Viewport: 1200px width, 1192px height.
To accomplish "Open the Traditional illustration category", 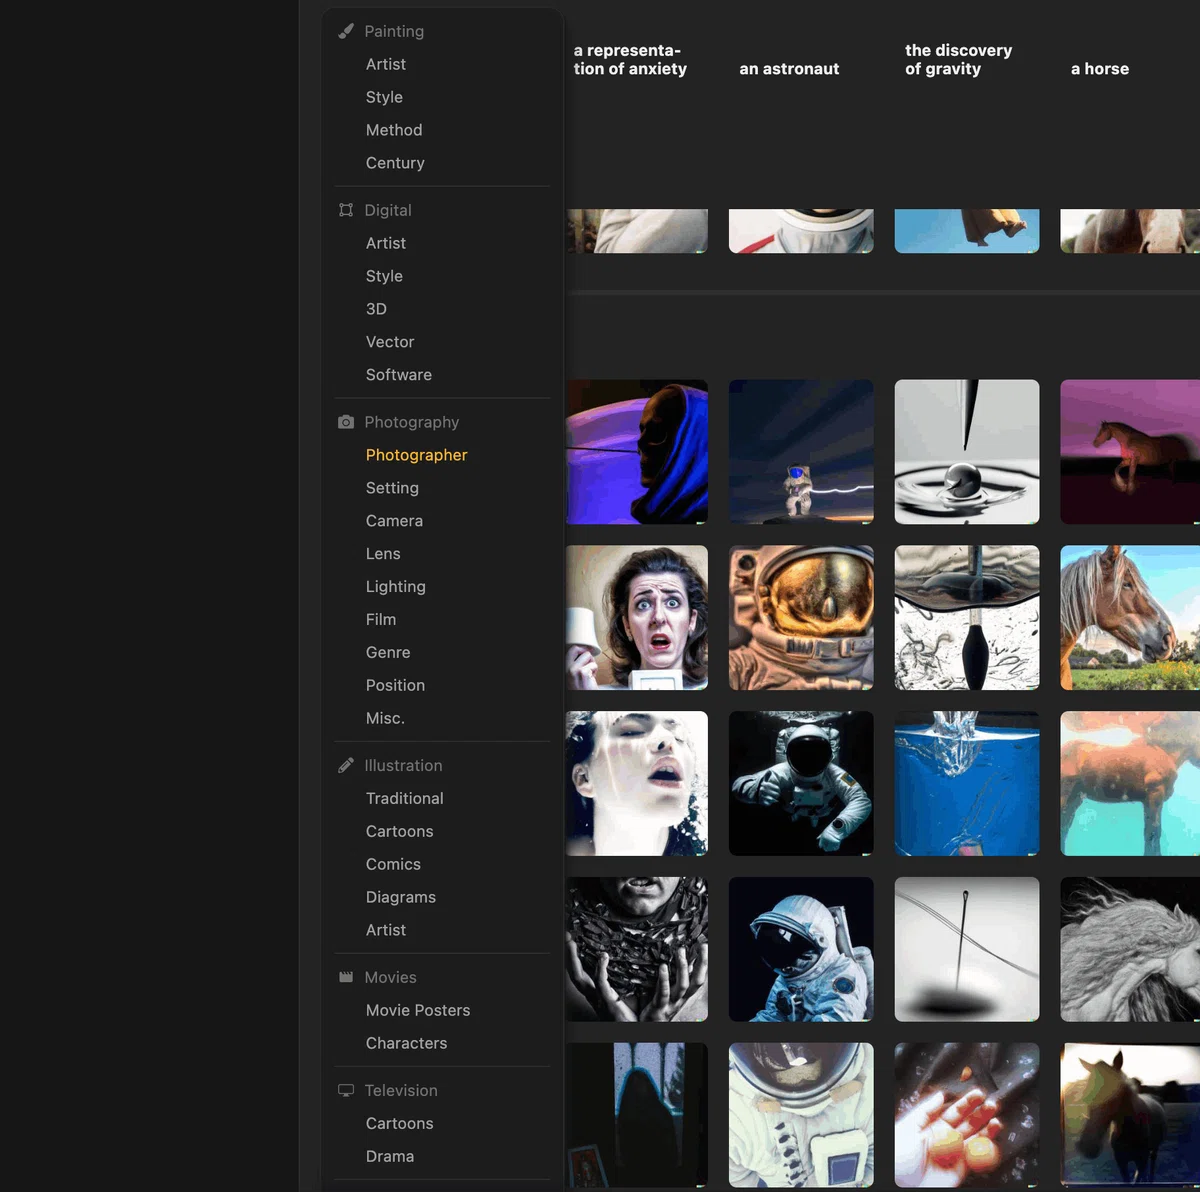I will (x=405, y=798).
